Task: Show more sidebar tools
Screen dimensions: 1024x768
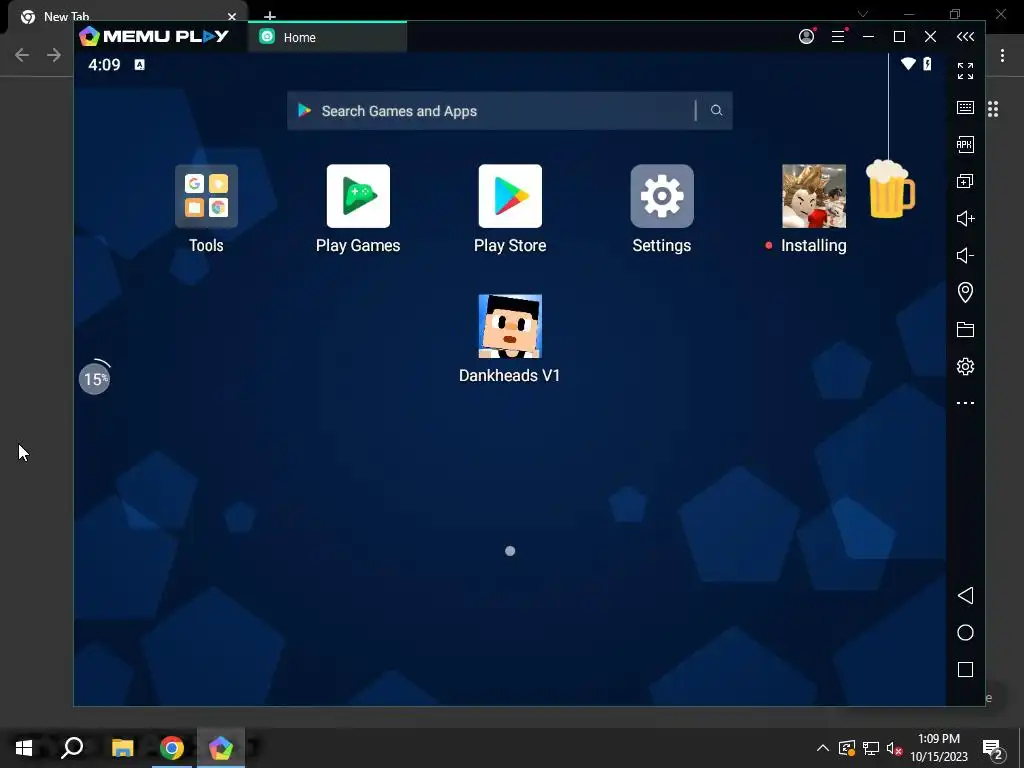Action: 965,403
